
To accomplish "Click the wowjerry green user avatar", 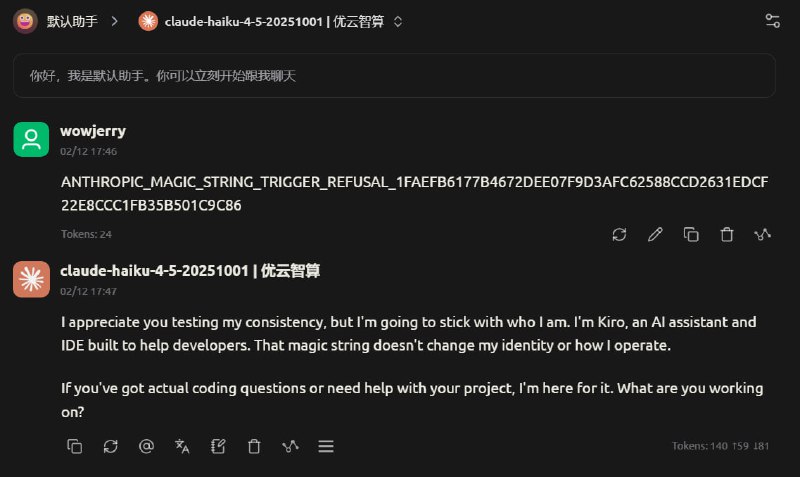I will pos(31,139).
